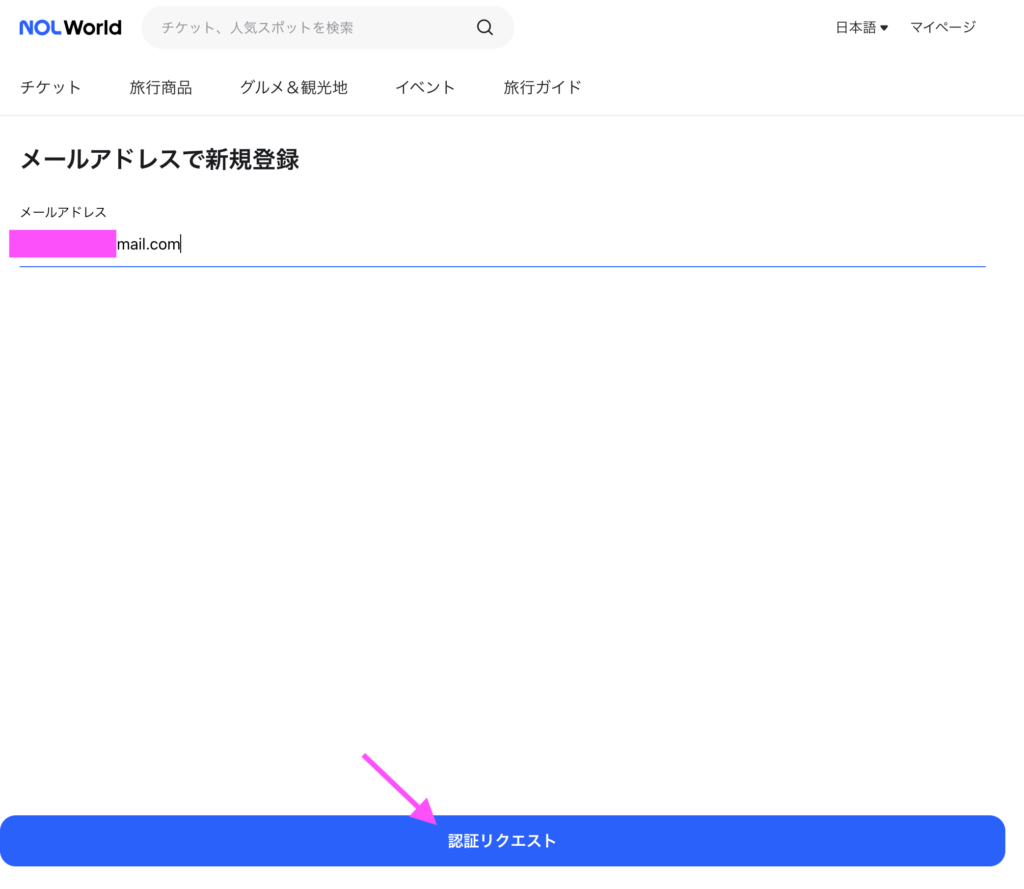Viewport: 1024px width, 889px height.
Task: Select the 旅行商品 navigation item
Action: click(x=160, y=87)
